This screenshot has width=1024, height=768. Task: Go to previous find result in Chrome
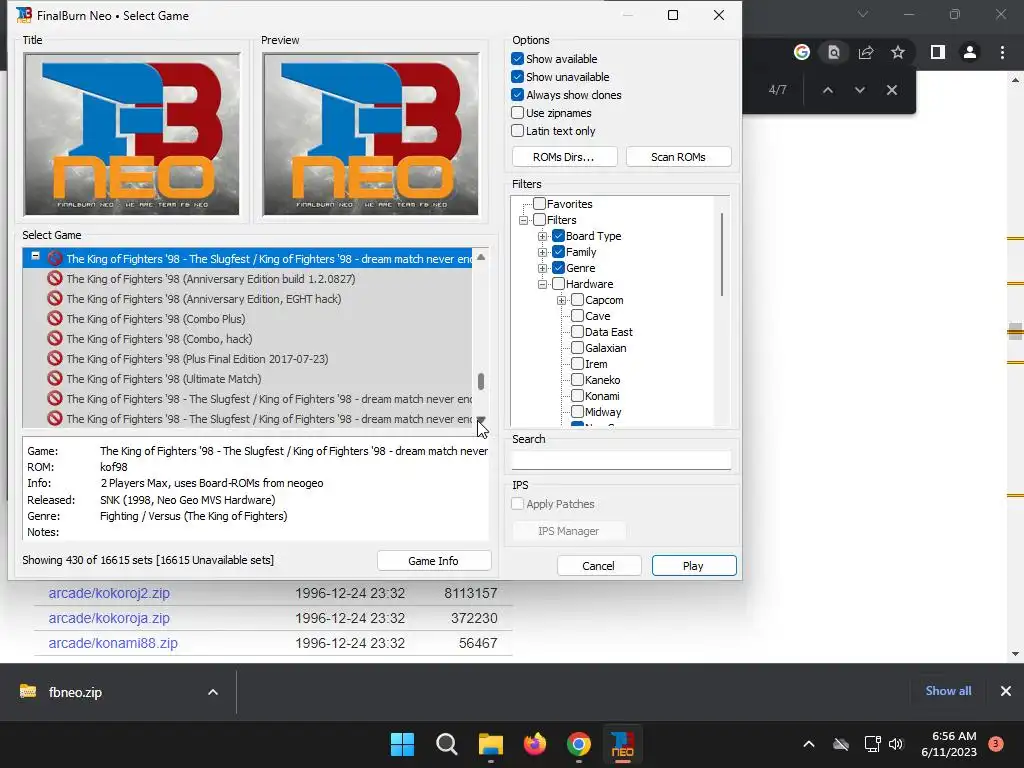click(x=827, y=90)
